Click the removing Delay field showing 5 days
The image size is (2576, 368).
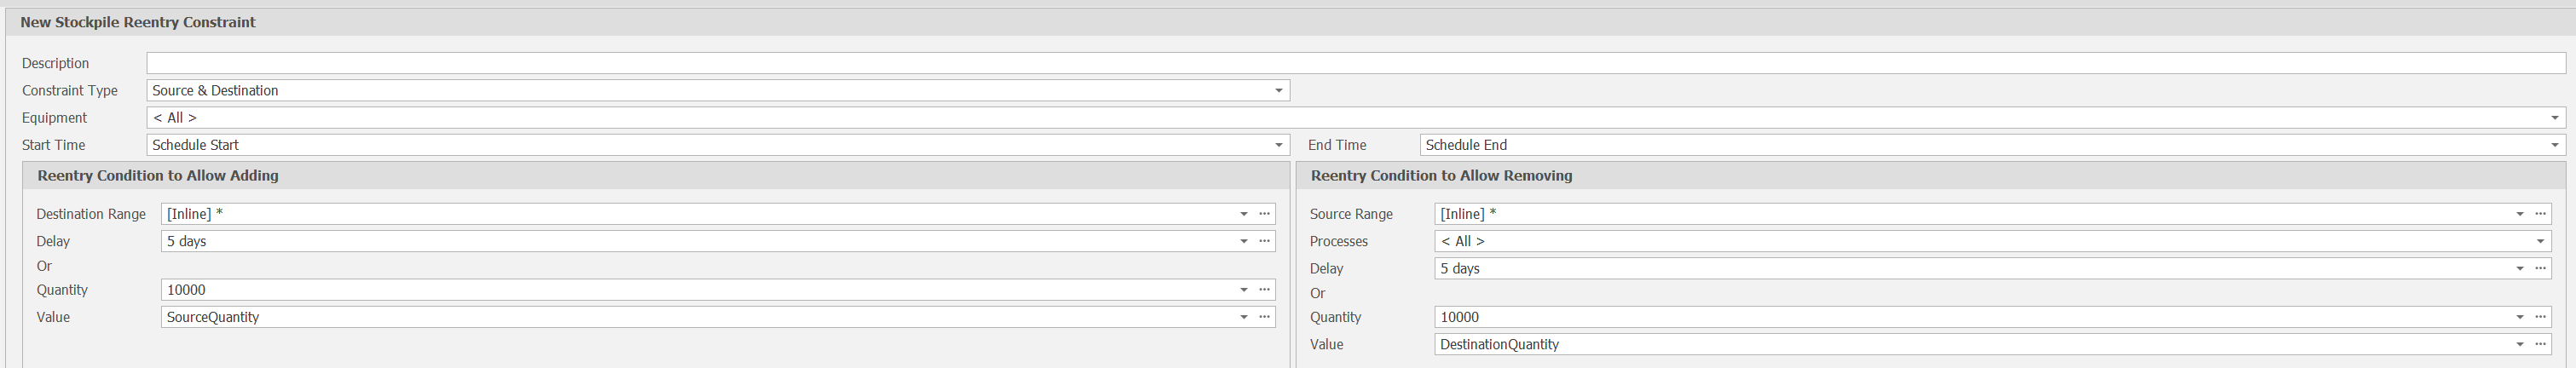(1970, 268)
